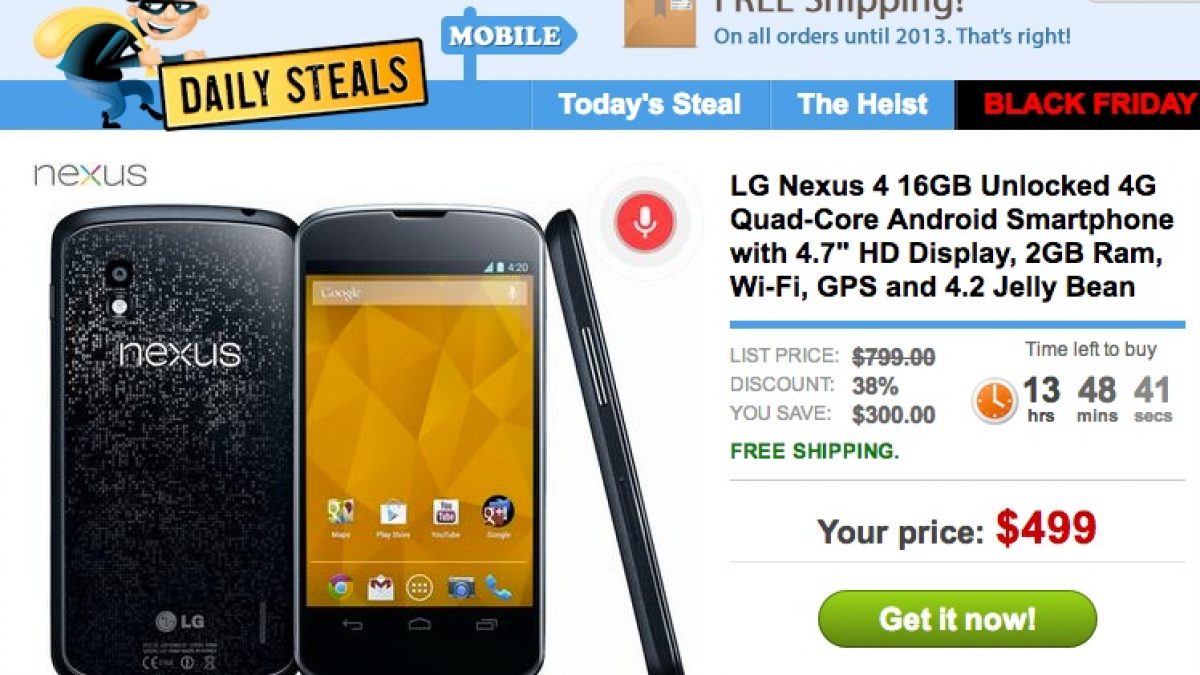This screenshot has width=1200, height=675.
Task: Click the Mobile signpost icon
Action: [508, 38]
